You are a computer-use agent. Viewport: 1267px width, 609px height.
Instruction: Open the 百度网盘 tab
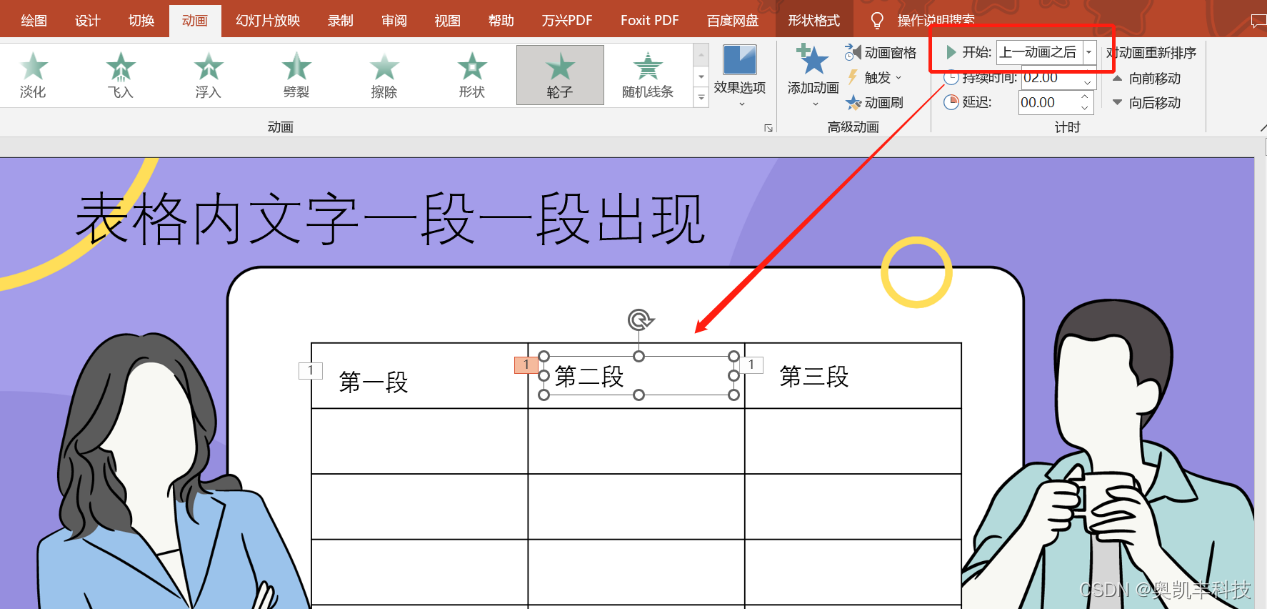pos(733,21)
